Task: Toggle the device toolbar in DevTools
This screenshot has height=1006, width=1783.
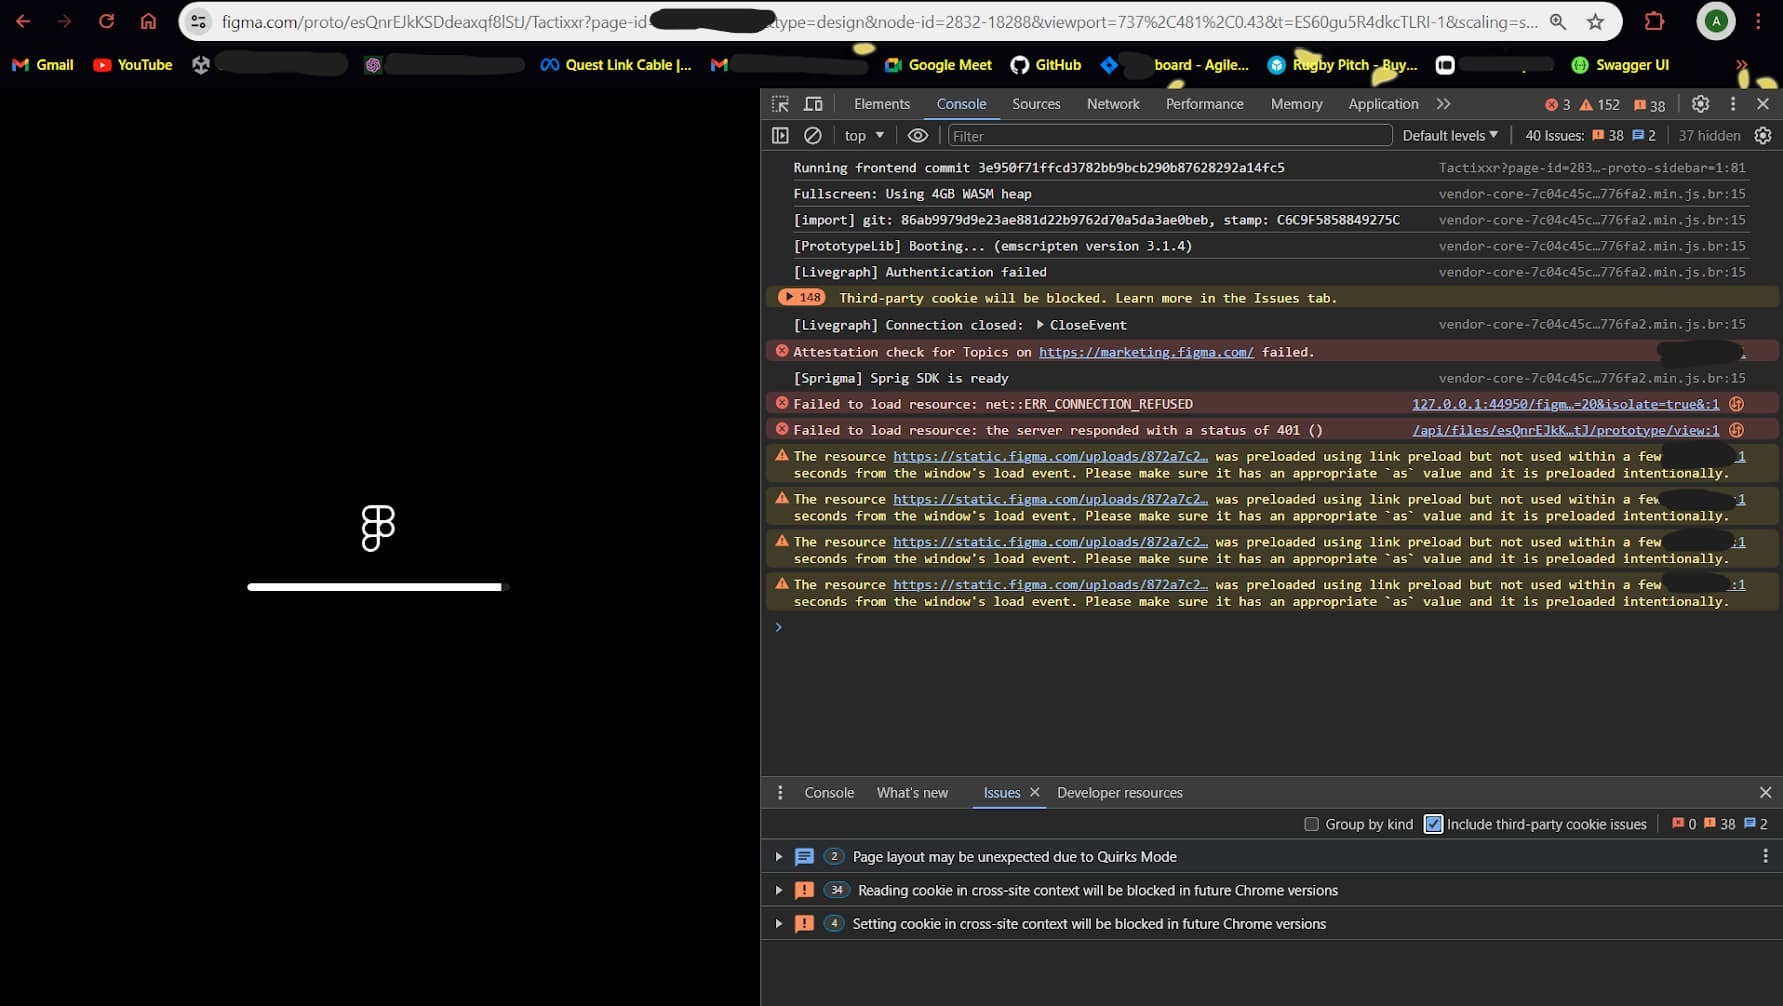Action: point(814,104)
